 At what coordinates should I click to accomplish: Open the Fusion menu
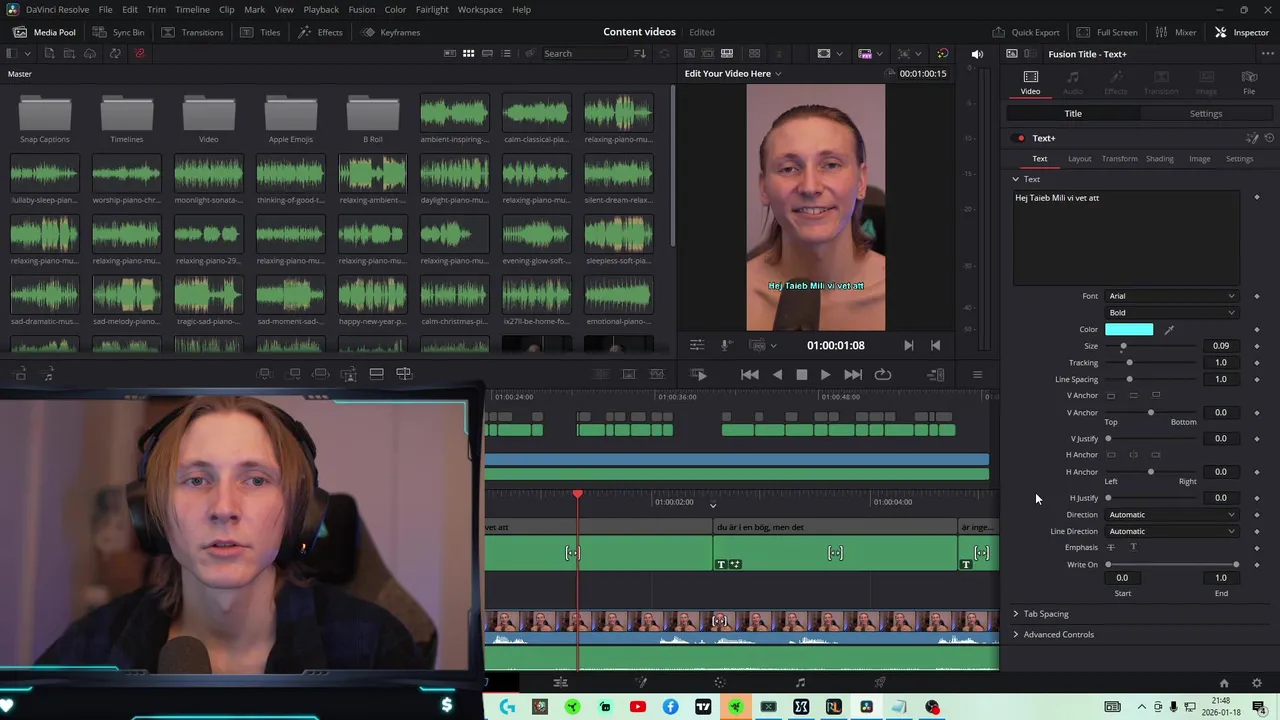[x=361, y=9]
